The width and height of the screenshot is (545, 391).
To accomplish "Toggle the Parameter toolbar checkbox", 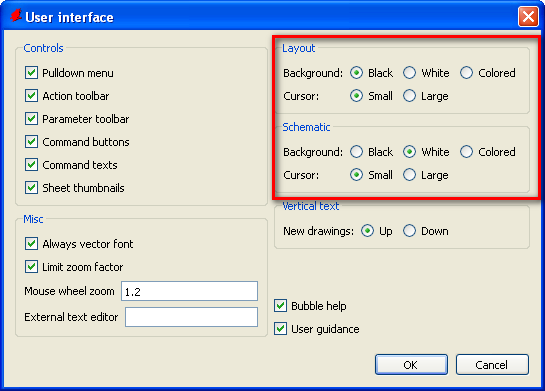I will click(31, 119).
